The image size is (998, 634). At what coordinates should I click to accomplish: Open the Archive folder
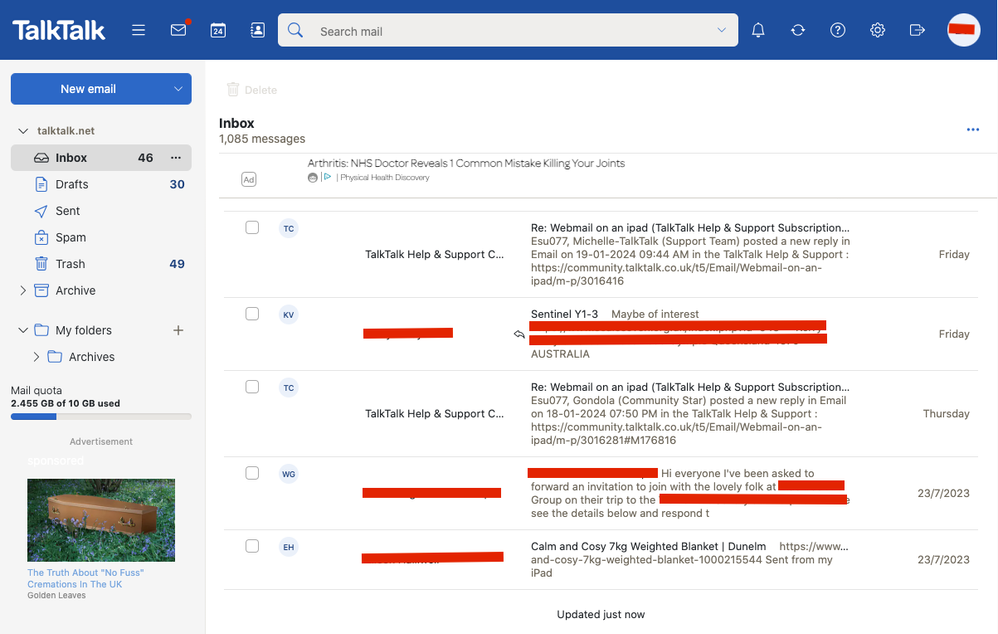coord(75,290)
